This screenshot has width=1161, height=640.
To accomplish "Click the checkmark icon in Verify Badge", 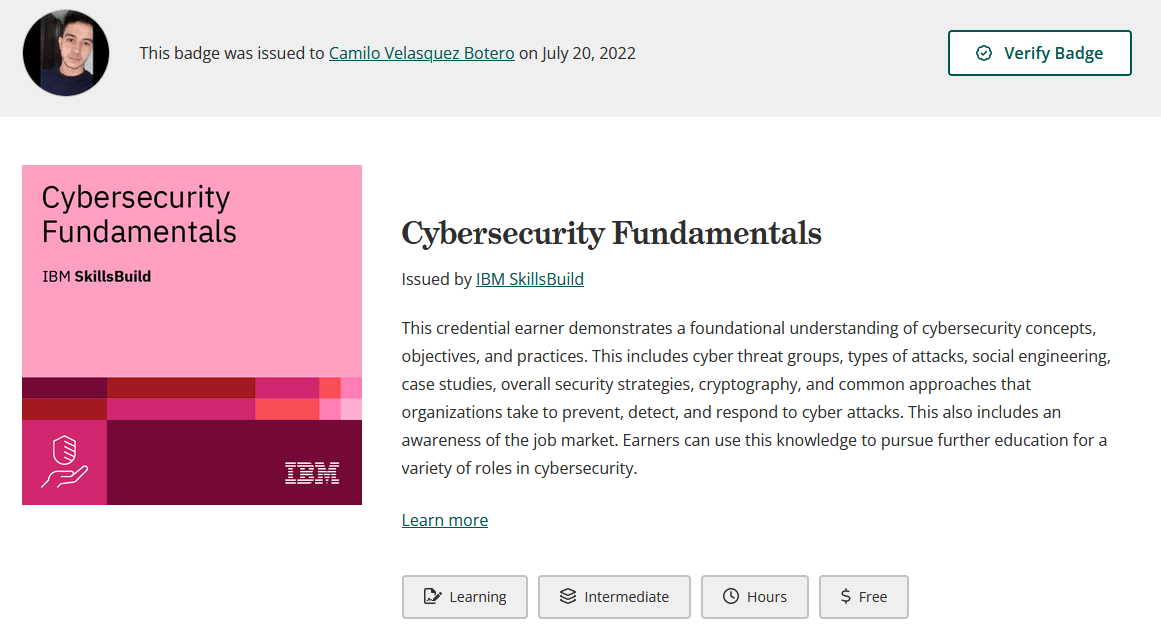I will 984,53.
